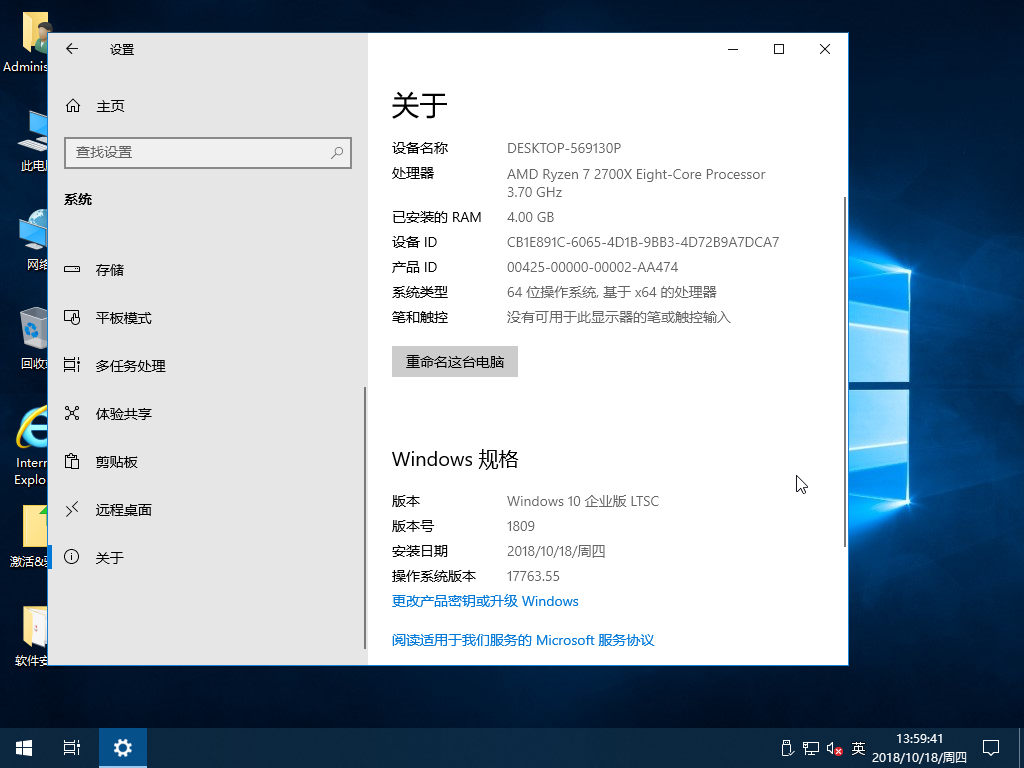Screen dimensions: 1024x768
Task: Click the 系统 sidebar heading
Action: point(78,199)
